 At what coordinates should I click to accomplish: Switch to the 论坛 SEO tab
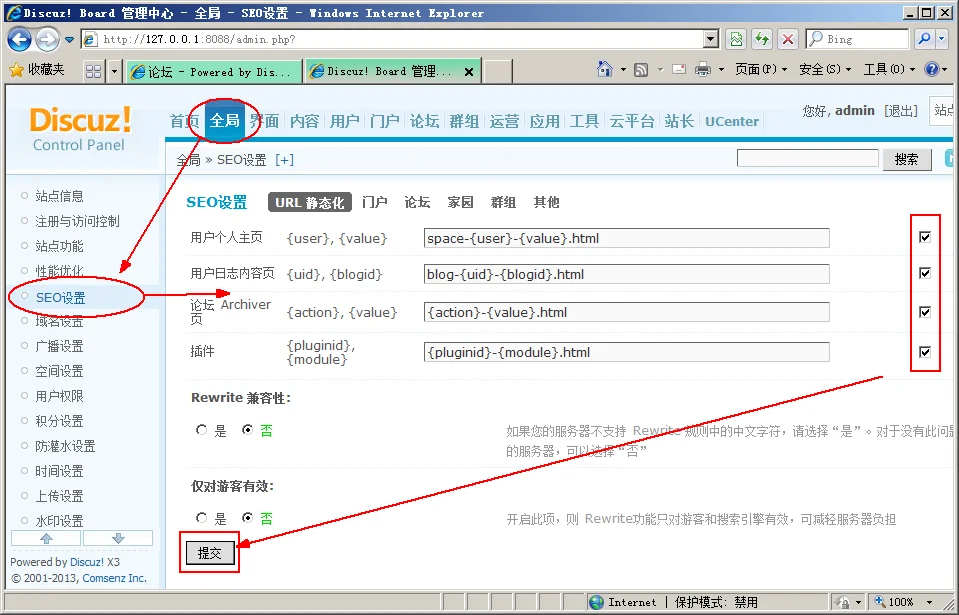click(417, 202)
